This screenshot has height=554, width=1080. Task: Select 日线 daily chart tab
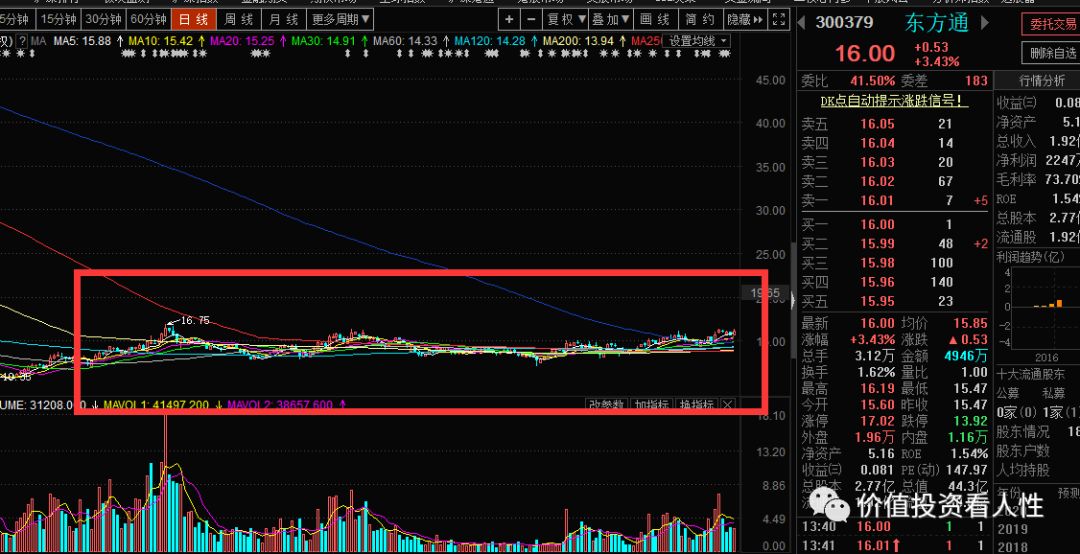[194, 19]
